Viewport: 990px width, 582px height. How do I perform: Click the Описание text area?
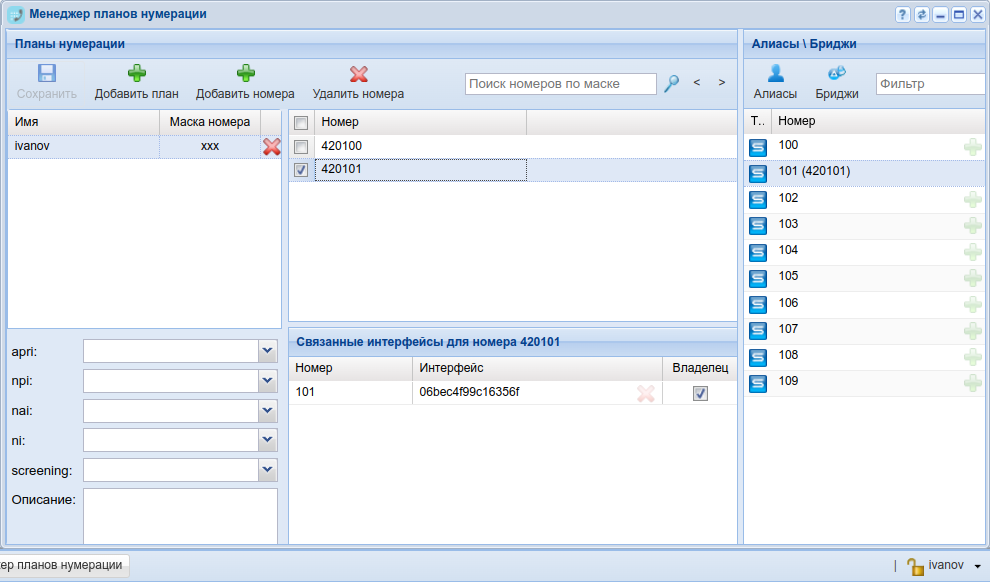[180, 516]
